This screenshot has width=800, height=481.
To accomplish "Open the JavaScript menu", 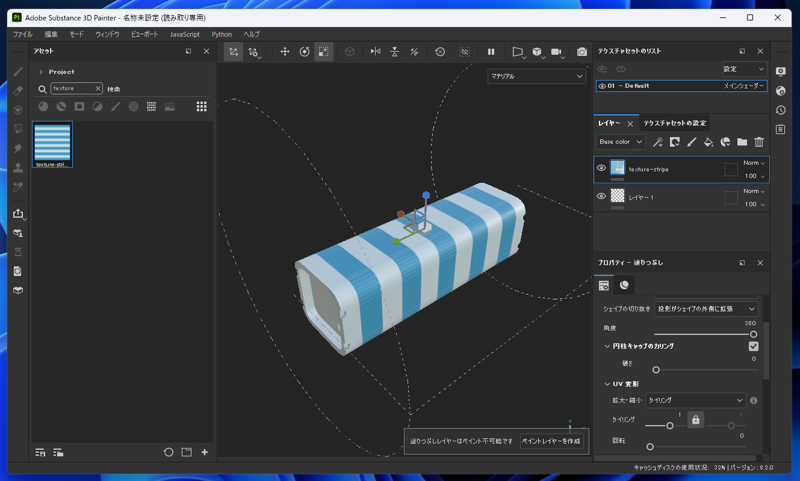I will [185, 34].
